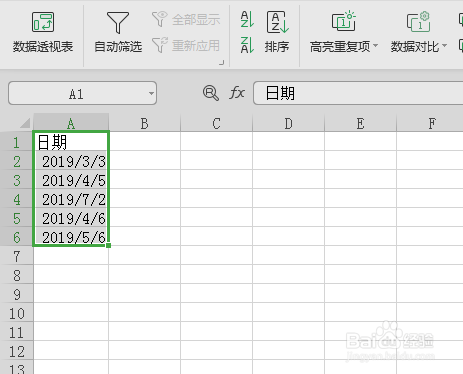Click the cell with 2019/4/6
Image resolution: width=463 pixels, height=374 pixels.
point(71,218)
